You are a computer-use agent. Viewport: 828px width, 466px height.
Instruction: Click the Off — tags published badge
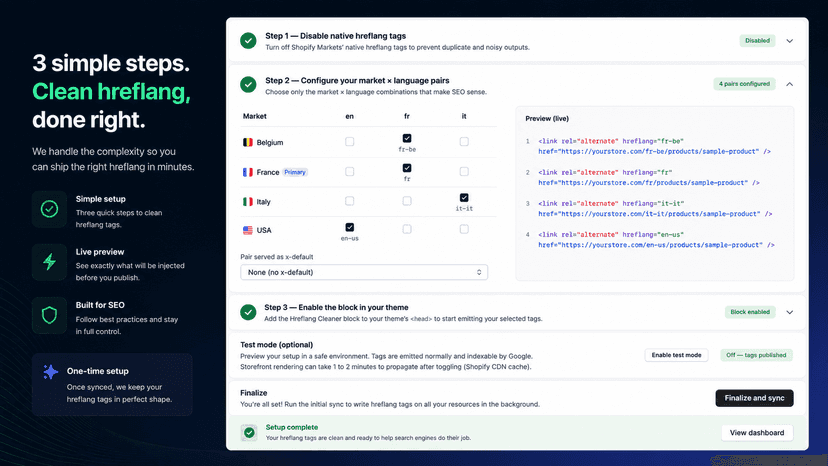(756, 355)
